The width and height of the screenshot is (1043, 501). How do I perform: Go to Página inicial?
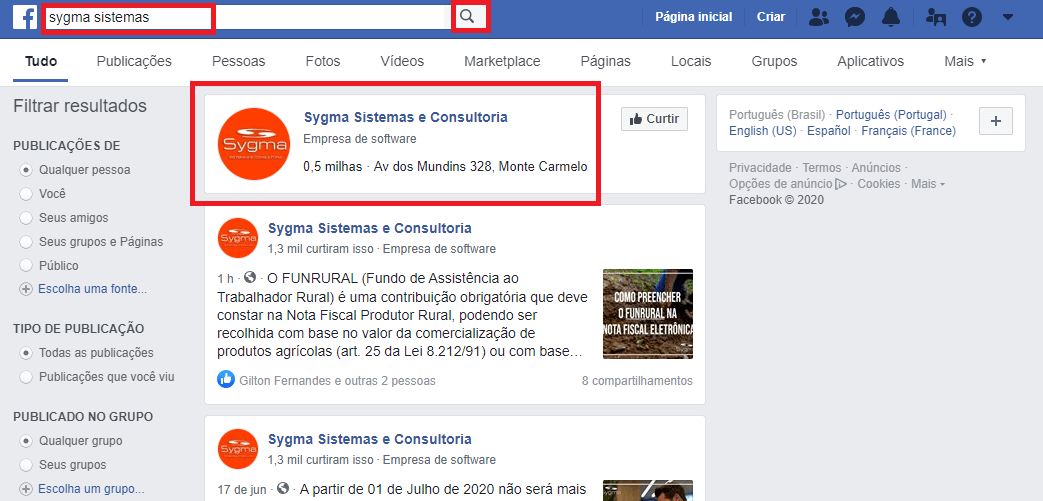(x=694, y=17)
